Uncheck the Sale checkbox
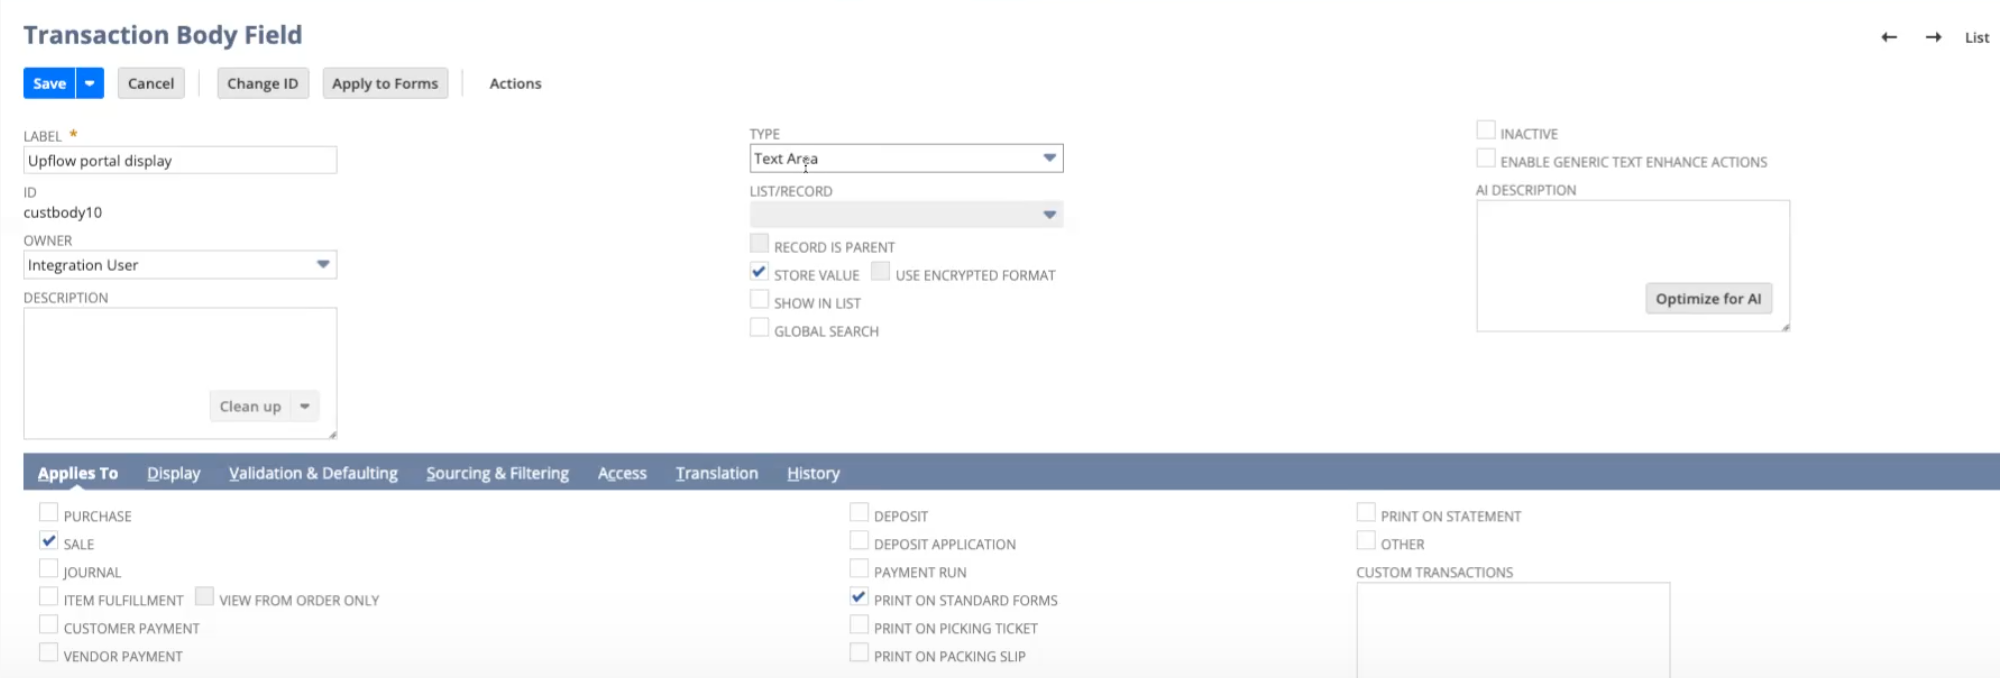Screen dimensions: 2000x678 [48, 540]
